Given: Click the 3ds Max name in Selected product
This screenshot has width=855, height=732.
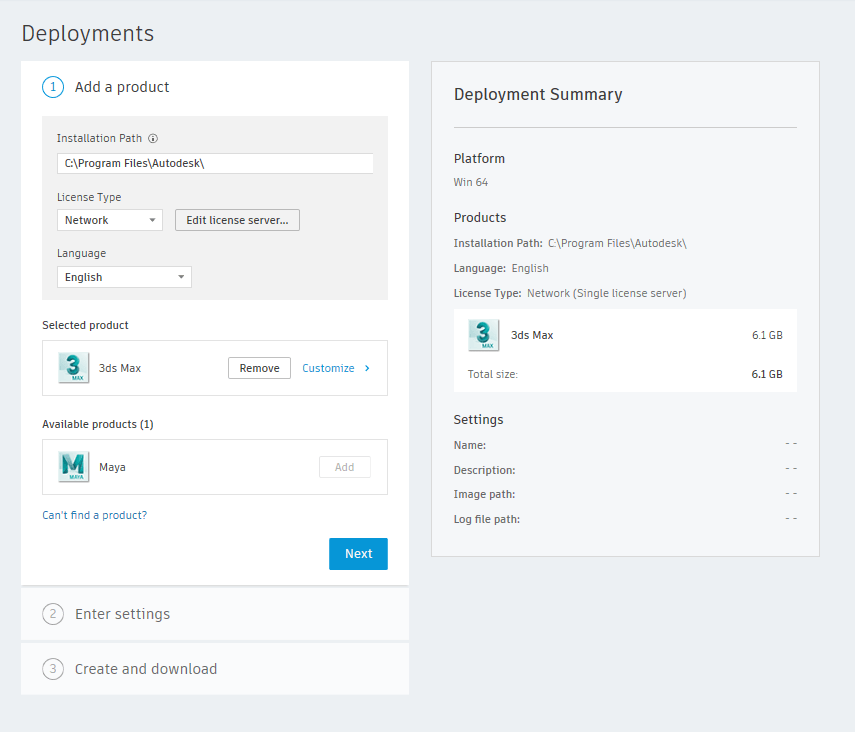Looking at the screenshot, I should coord(120,368).
